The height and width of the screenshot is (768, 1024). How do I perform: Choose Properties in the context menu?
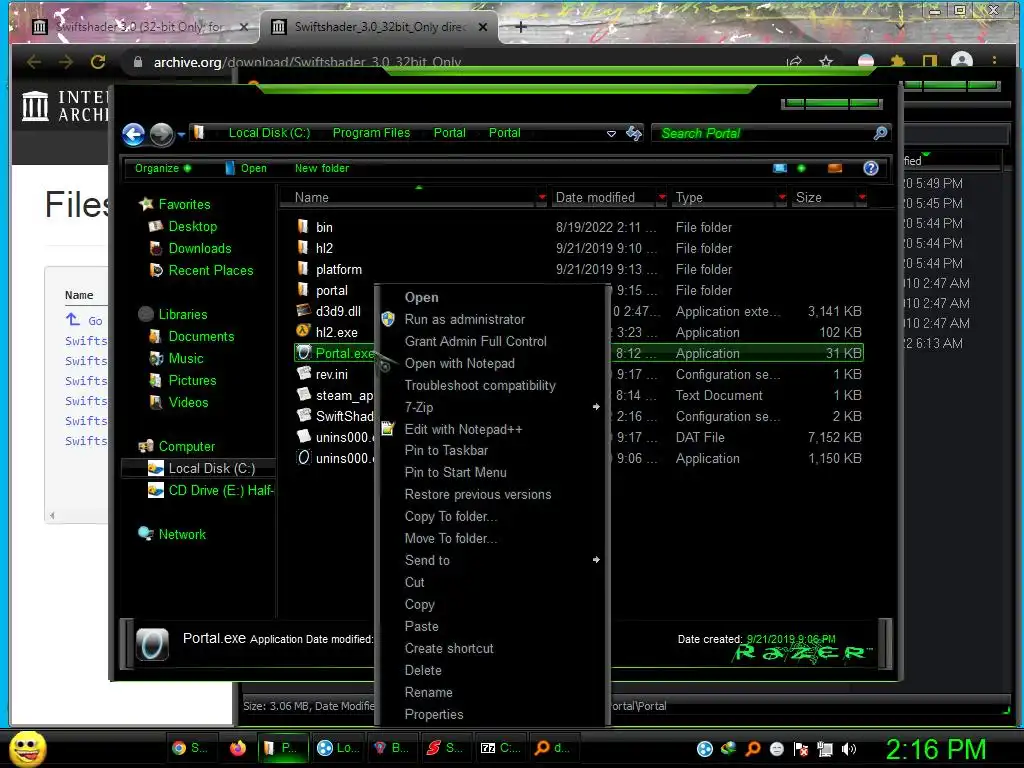[434, 714]
